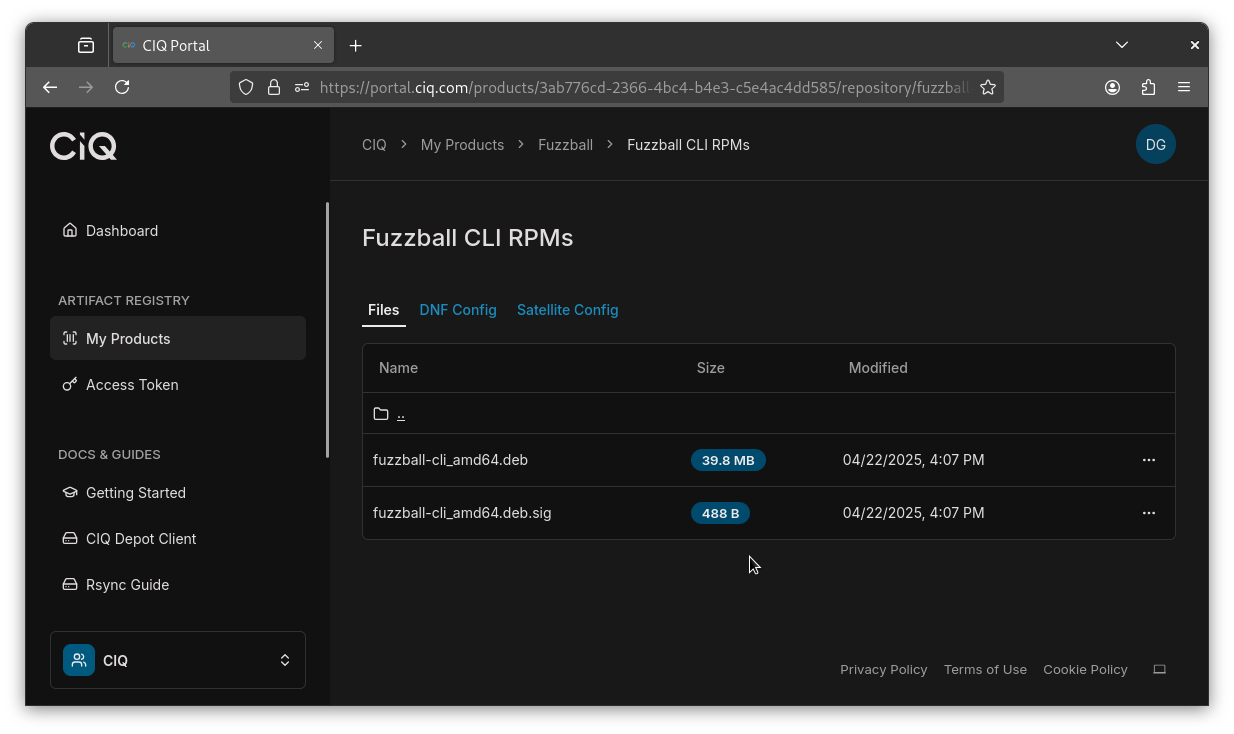Click file name fuzzball-cli_amd64.deb.sig
This screenshot has height=734, width=1234.
[x=462, y=513]
